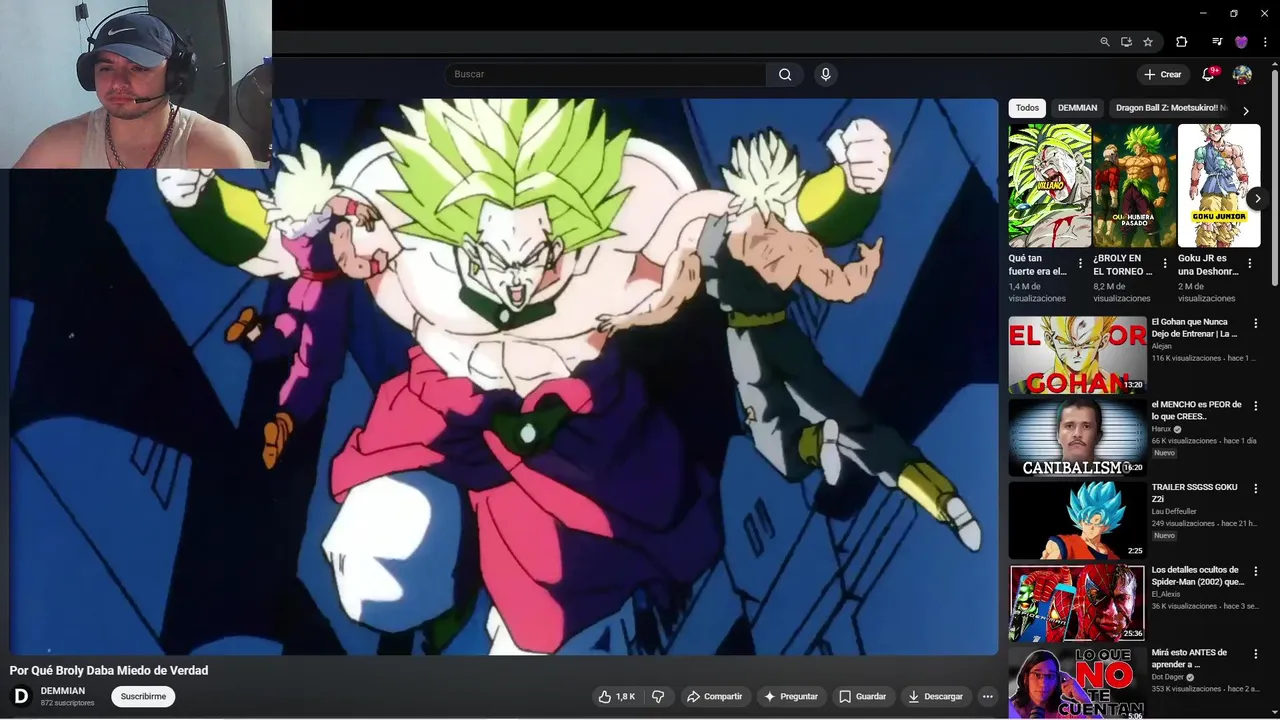Image resolution: width=1280 pixels, height=720 pixels.
Task: Open options for 'Mirá esto ANTES' video
Action: (1256, 654)
